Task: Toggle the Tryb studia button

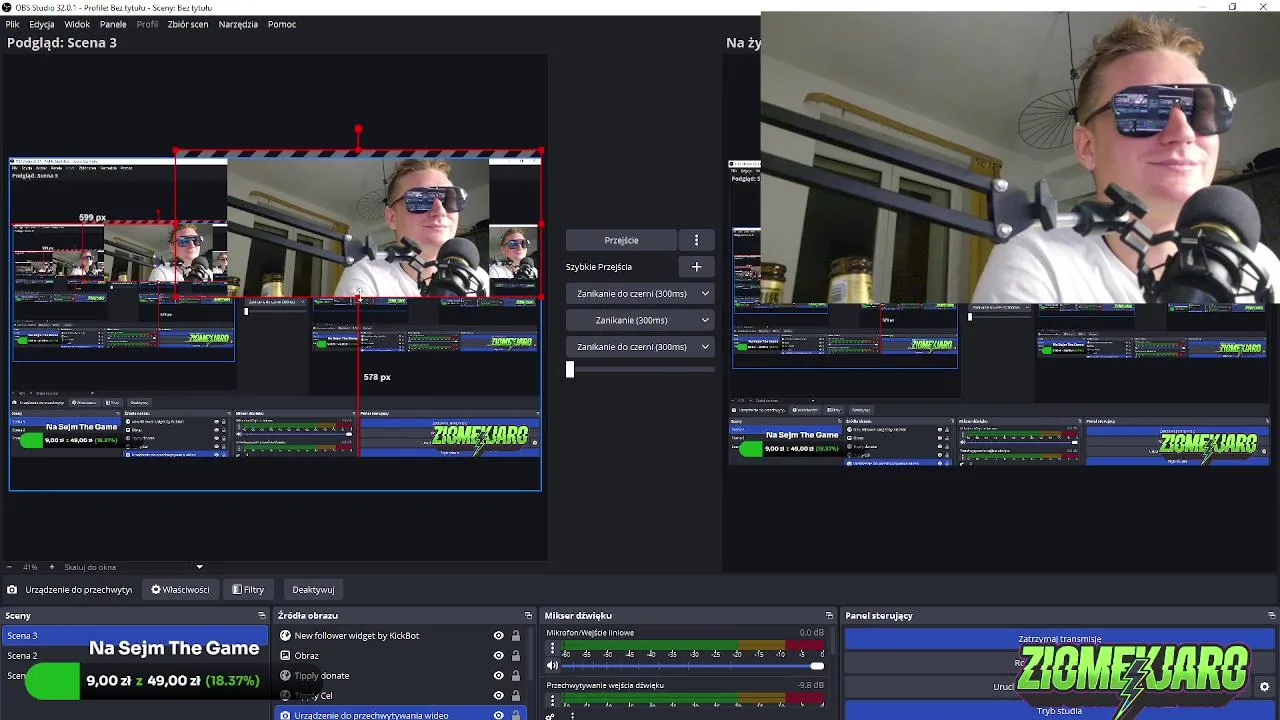Action: point(1060,711)
